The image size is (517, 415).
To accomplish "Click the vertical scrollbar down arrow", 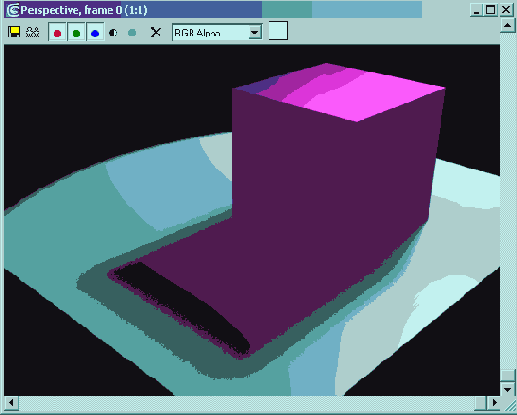I will coord(508,389).
